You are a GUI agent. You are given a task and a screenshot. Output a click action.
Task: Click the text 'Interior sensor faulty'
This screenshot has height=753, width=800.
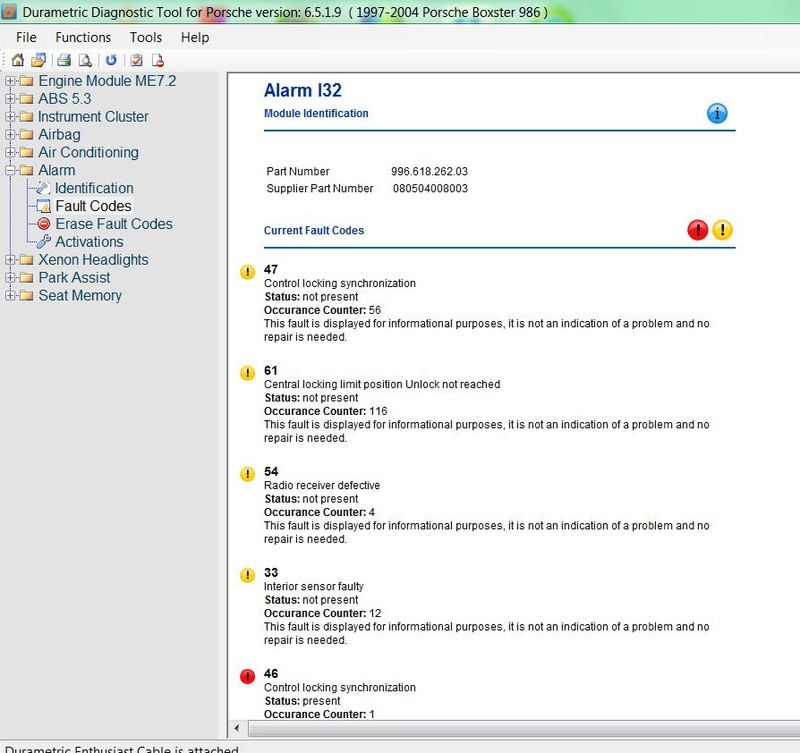[x=314, y=586]
